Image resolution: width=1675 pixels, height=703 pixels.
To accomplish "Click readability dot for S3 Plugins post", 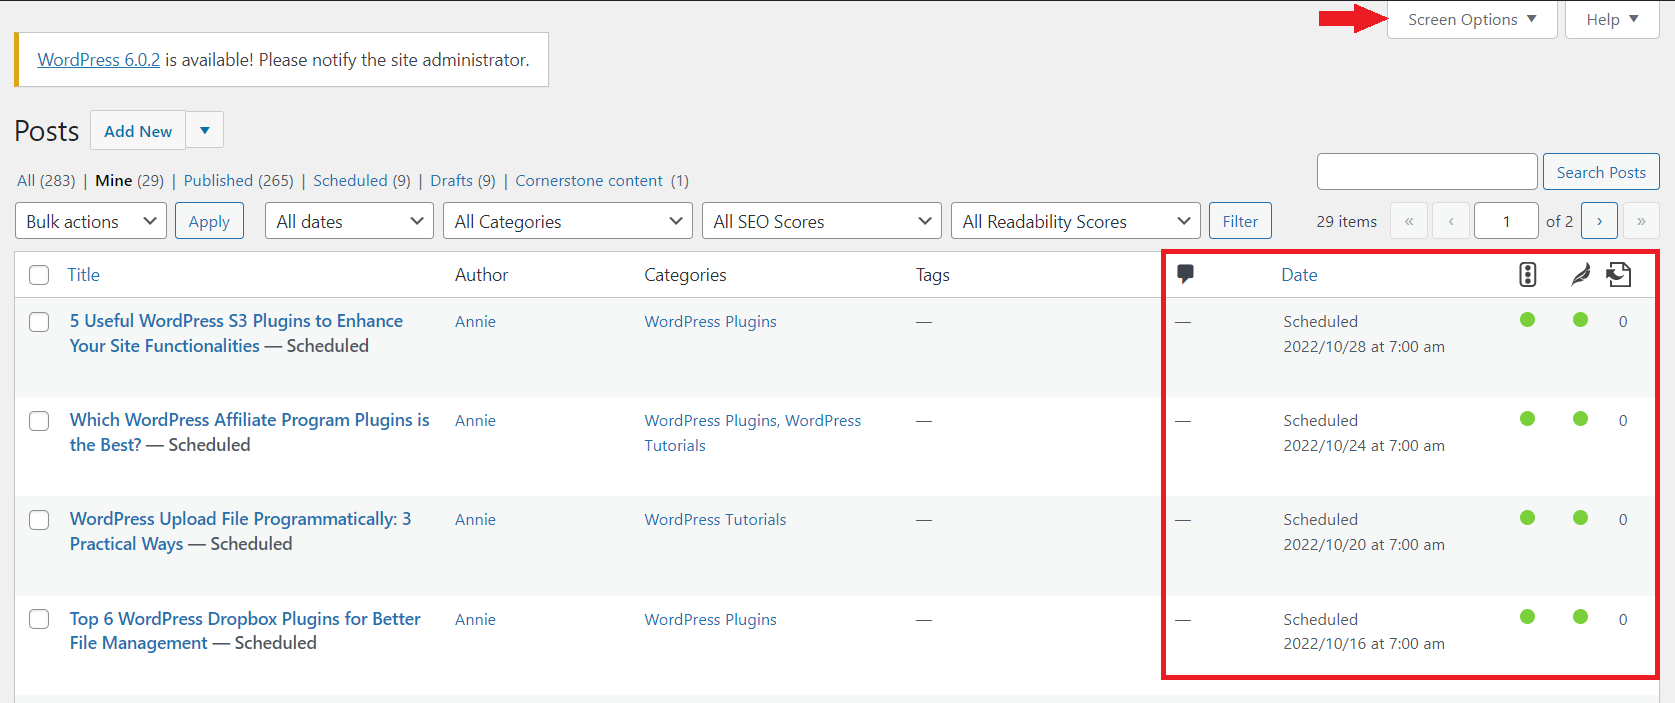I will click(1580, 320).
